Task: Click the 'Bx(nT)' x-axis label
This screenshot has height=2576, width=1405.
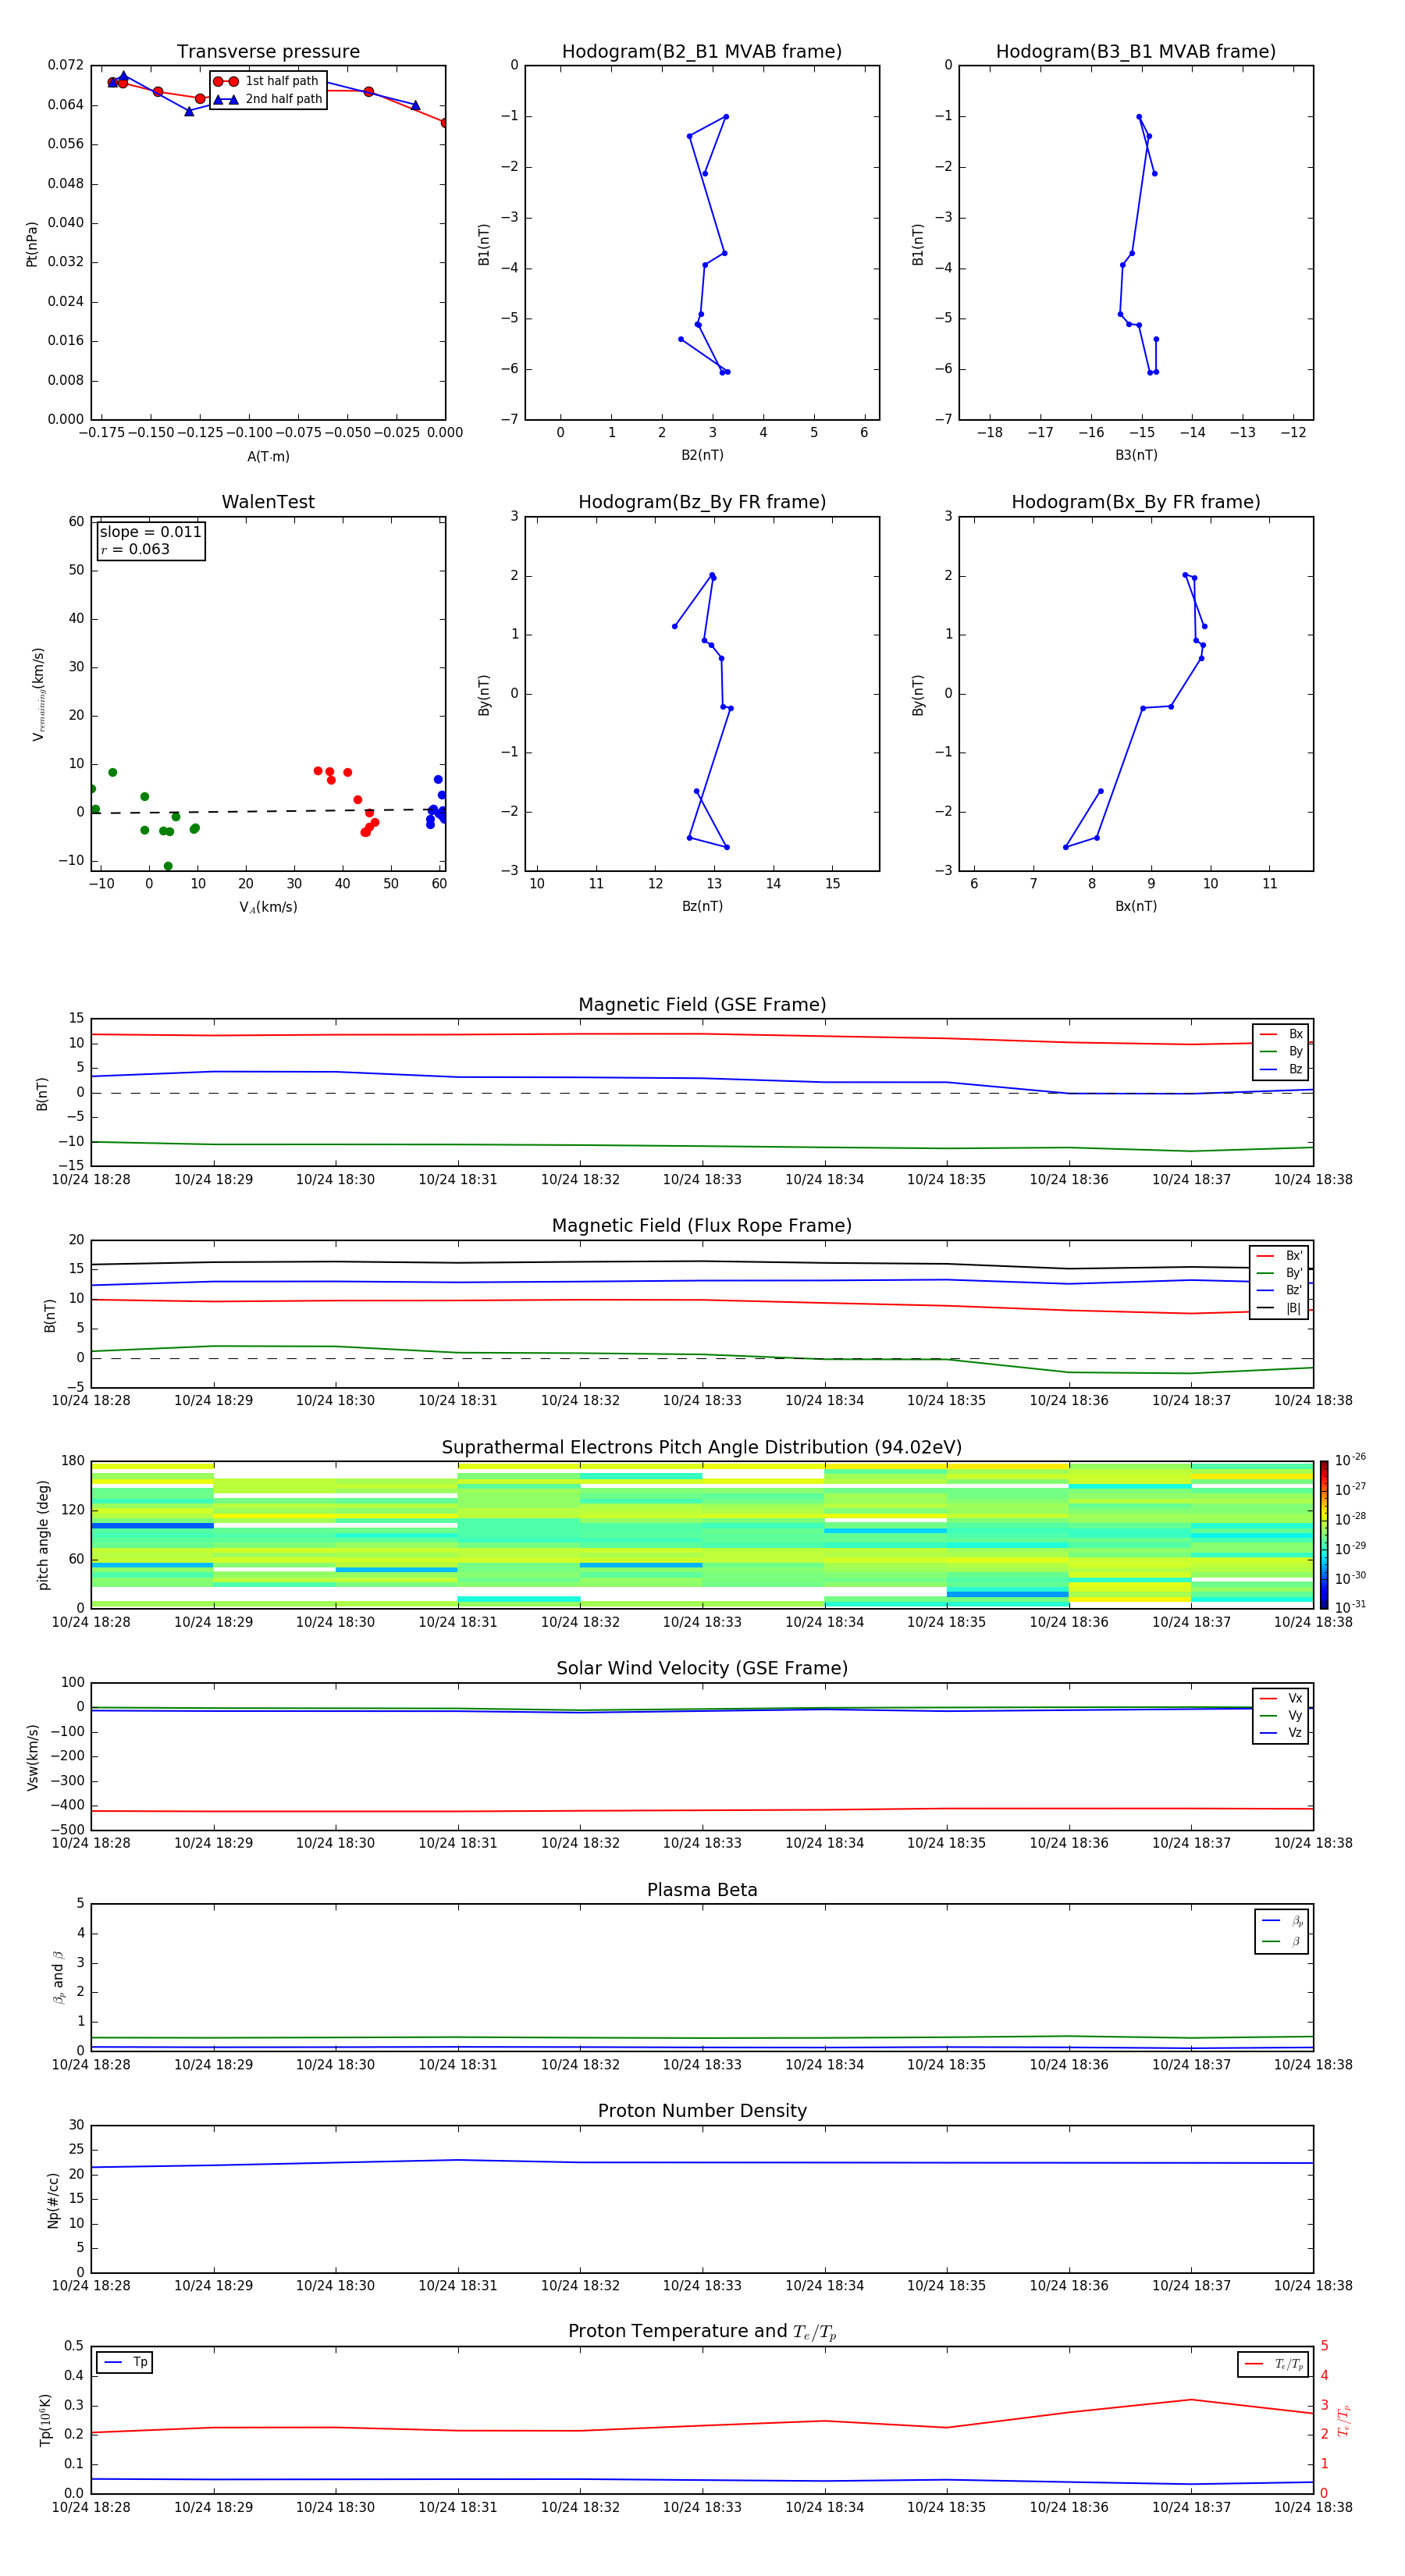Action: coord(1136,906)
